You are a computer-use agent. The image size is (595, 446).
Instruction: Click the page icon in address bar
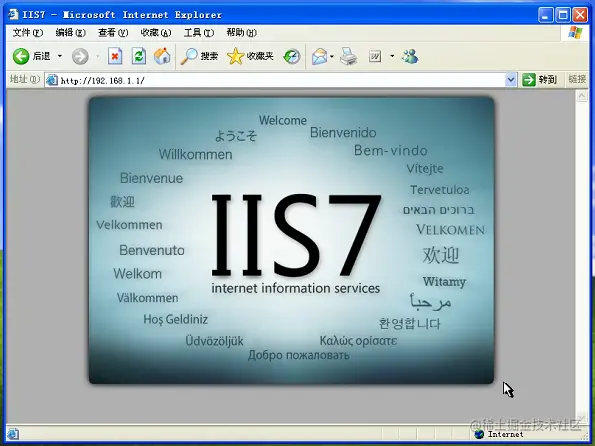pos(52,80)
